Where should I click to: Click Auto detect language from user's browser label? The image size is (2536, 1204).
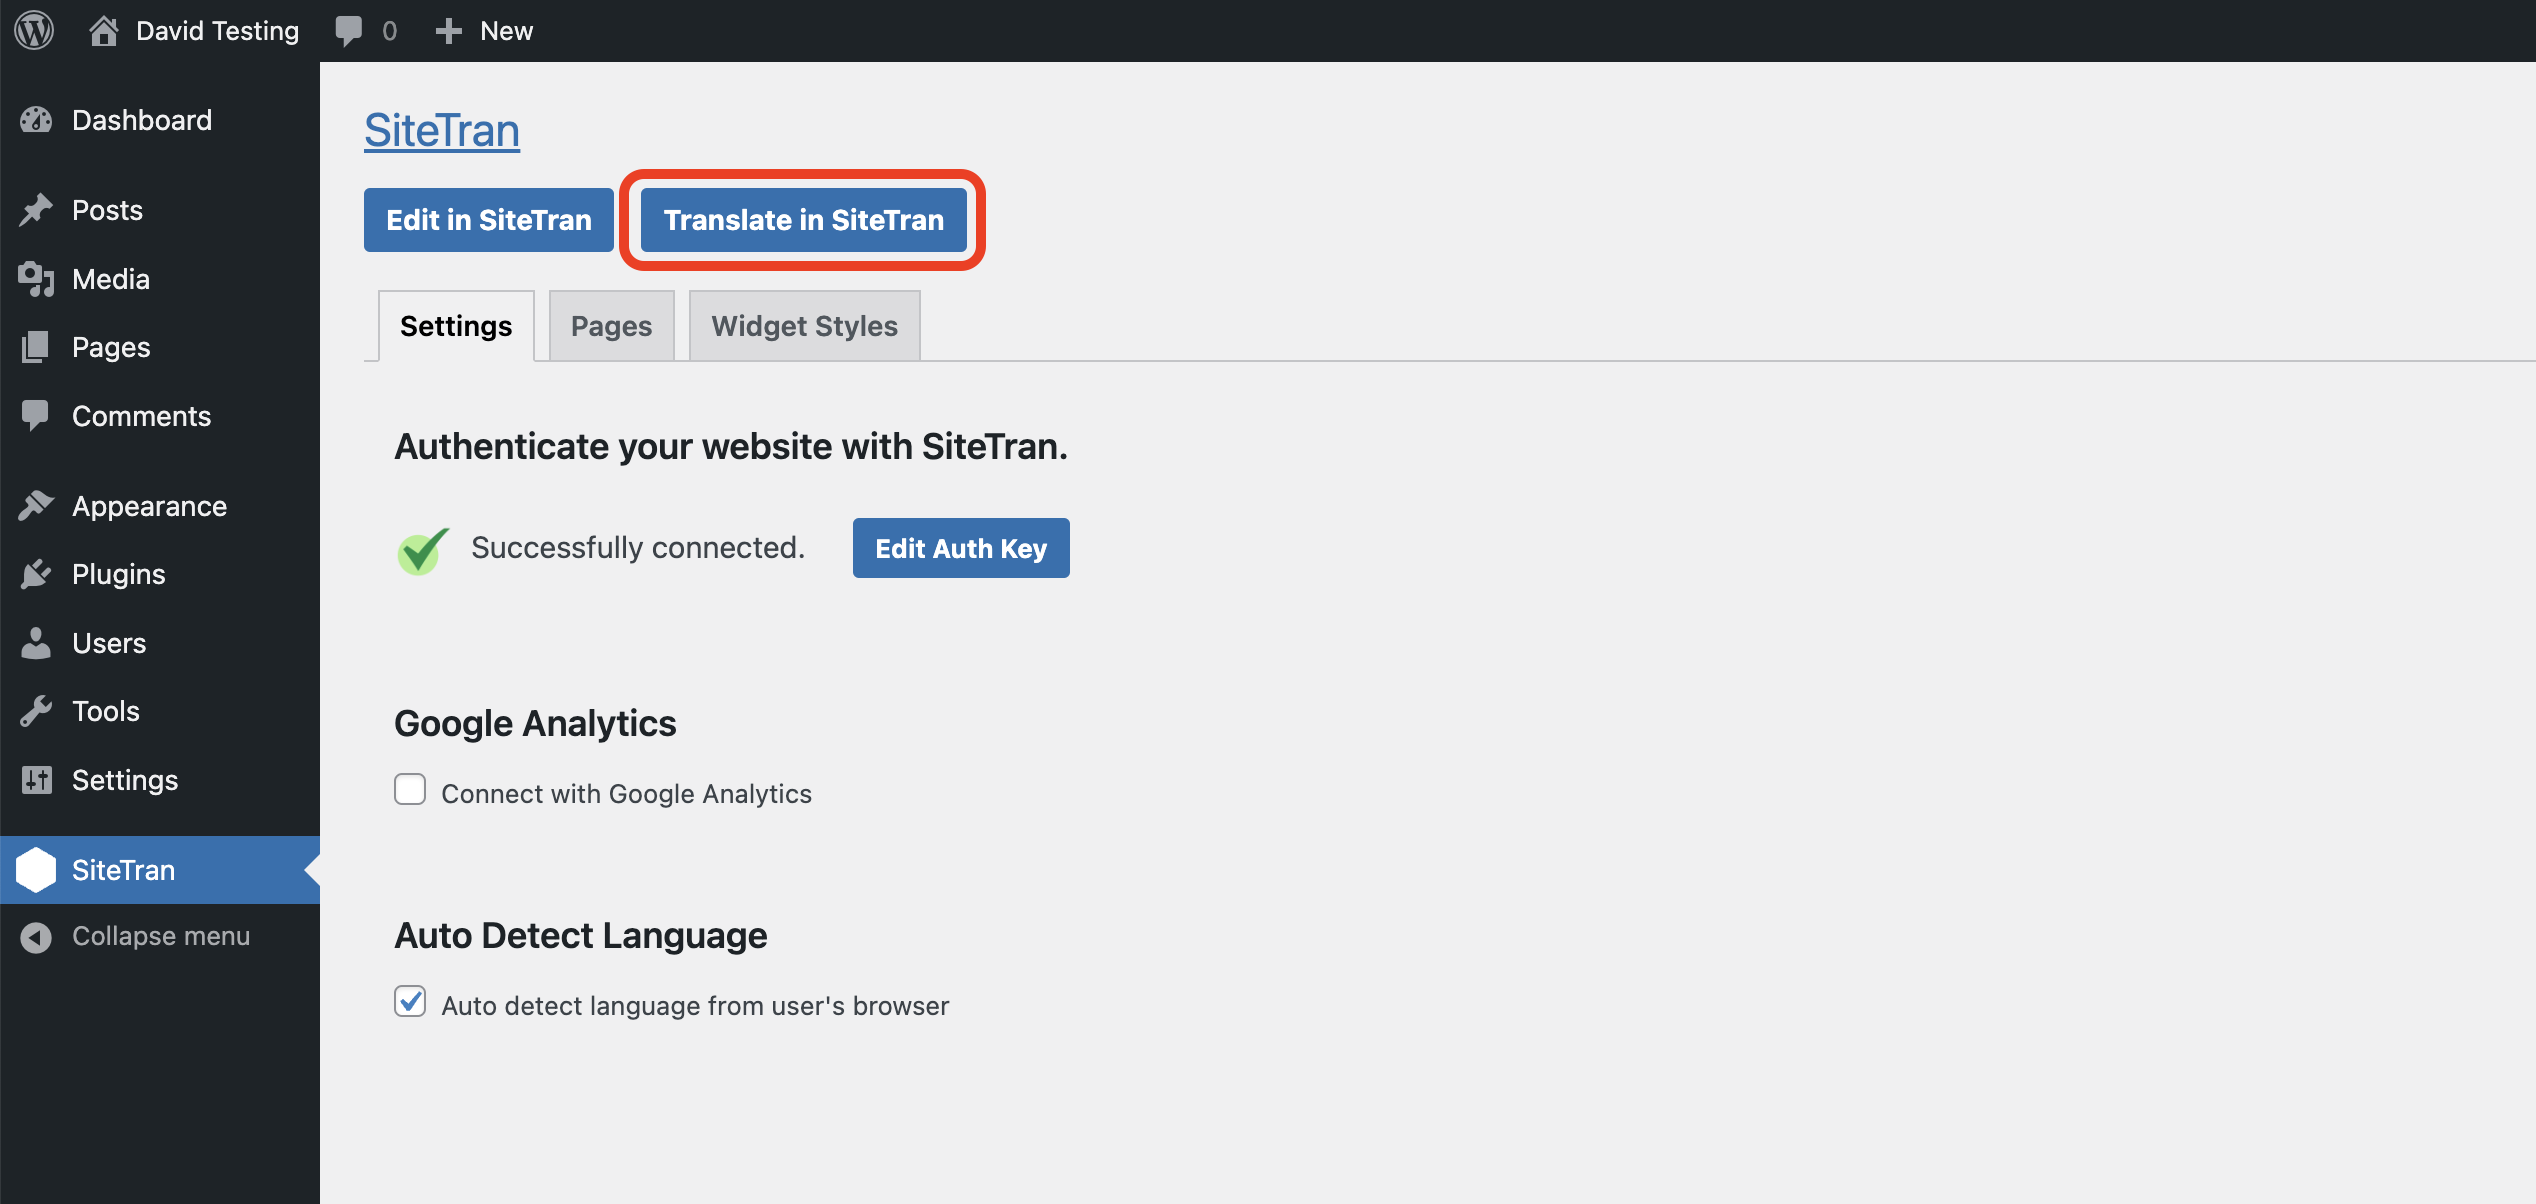click(695, 1006)
